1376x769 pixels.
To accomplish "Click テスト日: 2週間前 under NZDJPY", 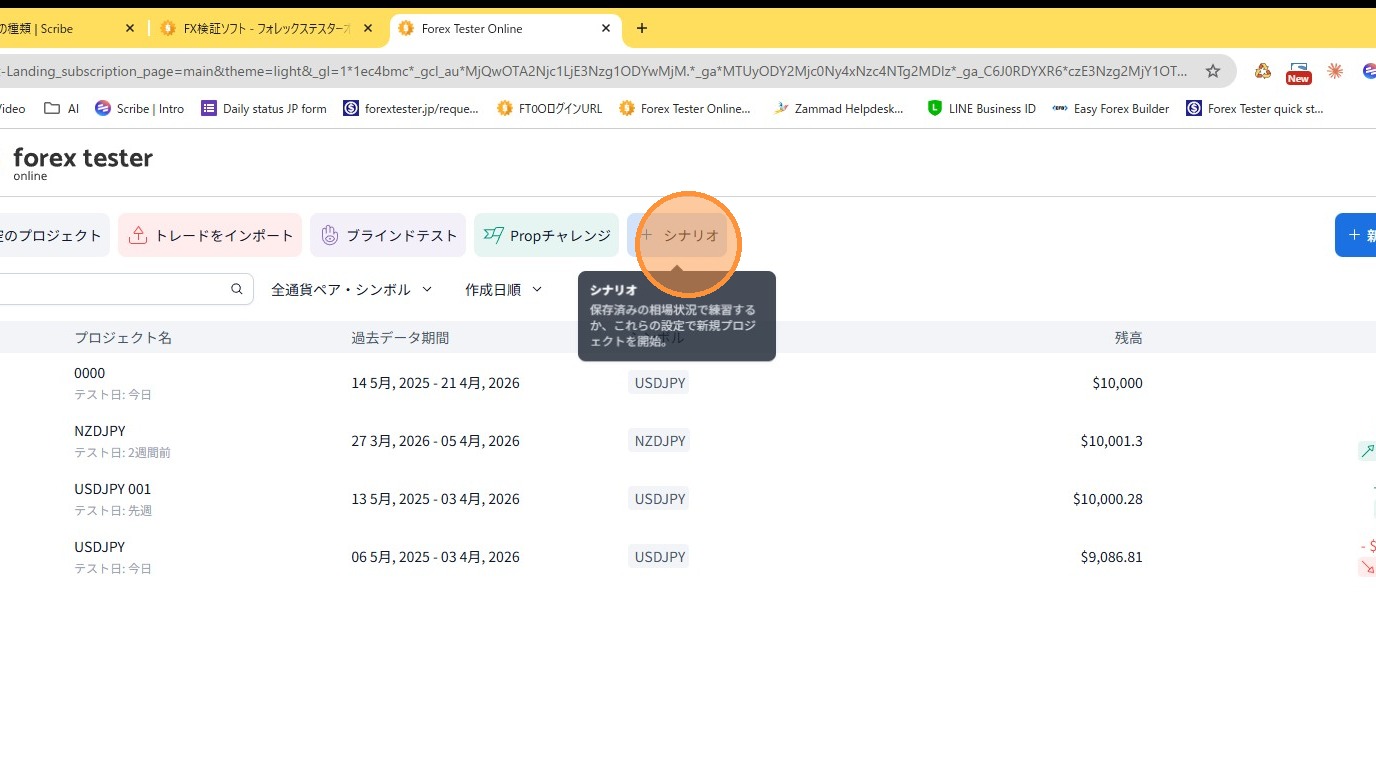I will coord(122,453).
